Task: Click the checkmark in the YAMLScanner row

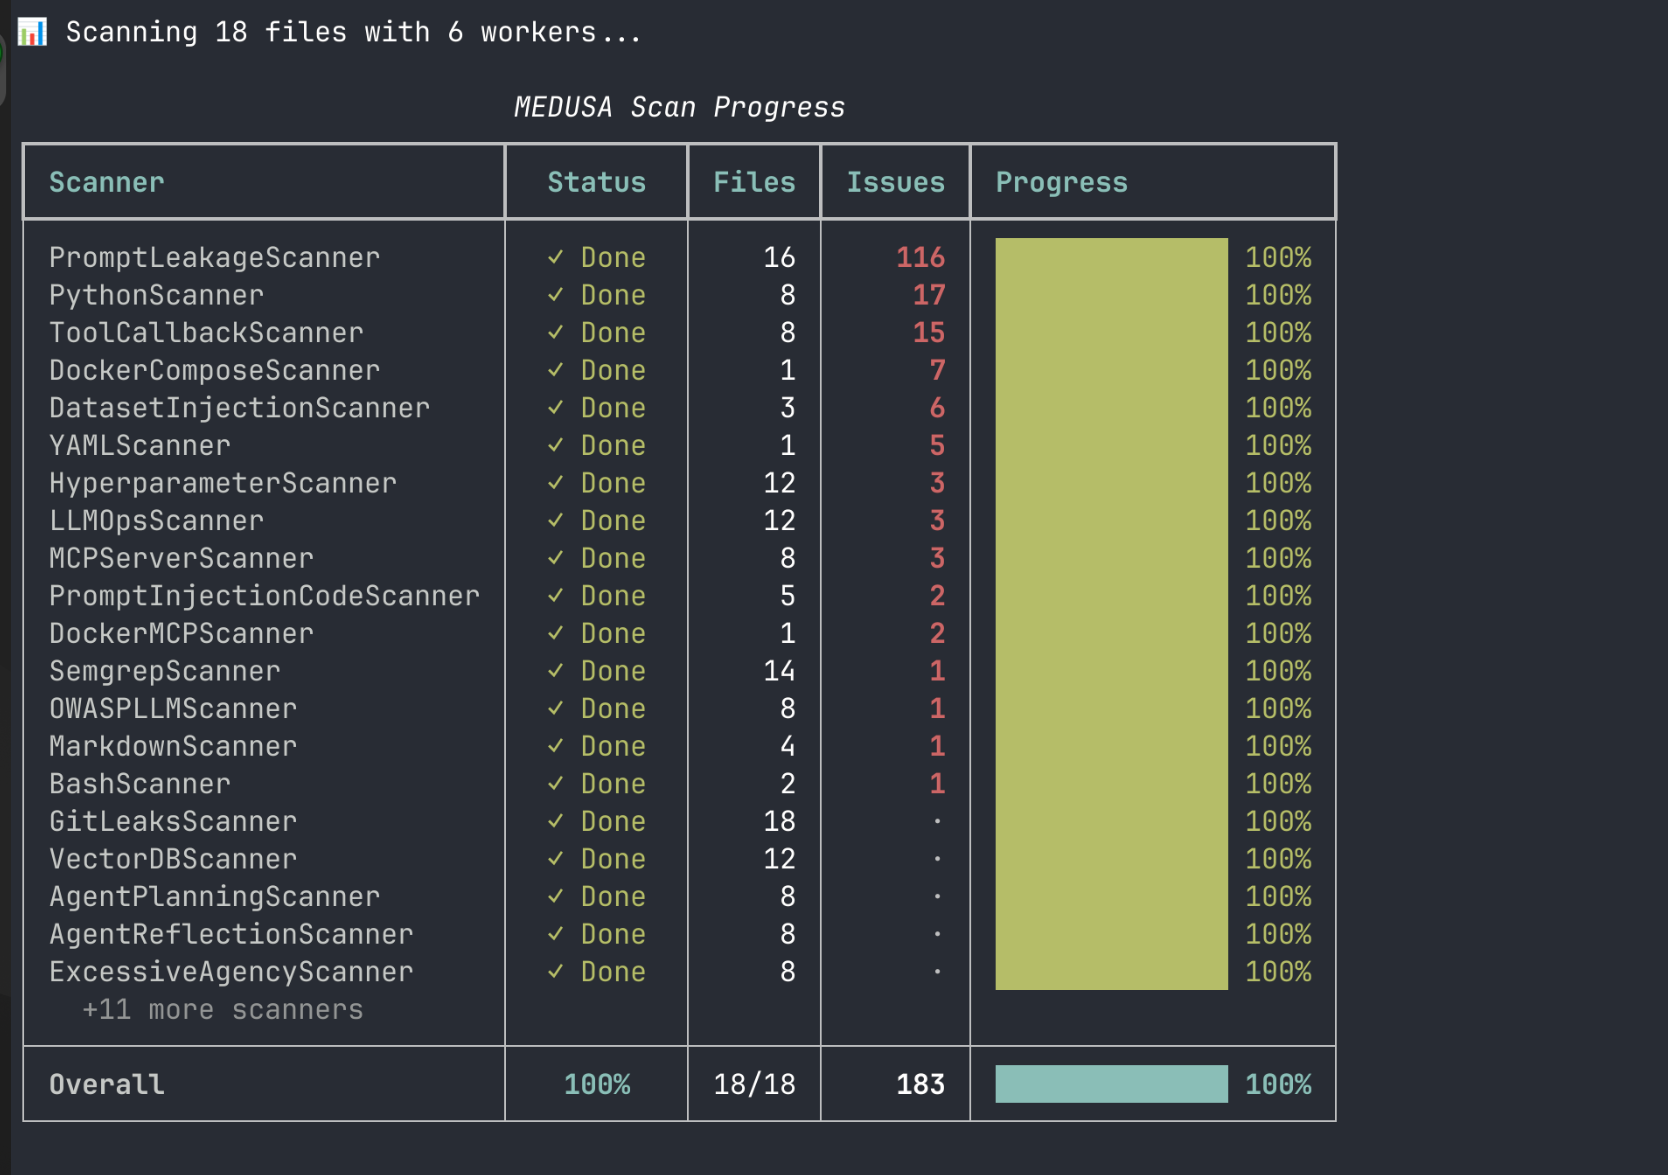Action: (556, 445)
